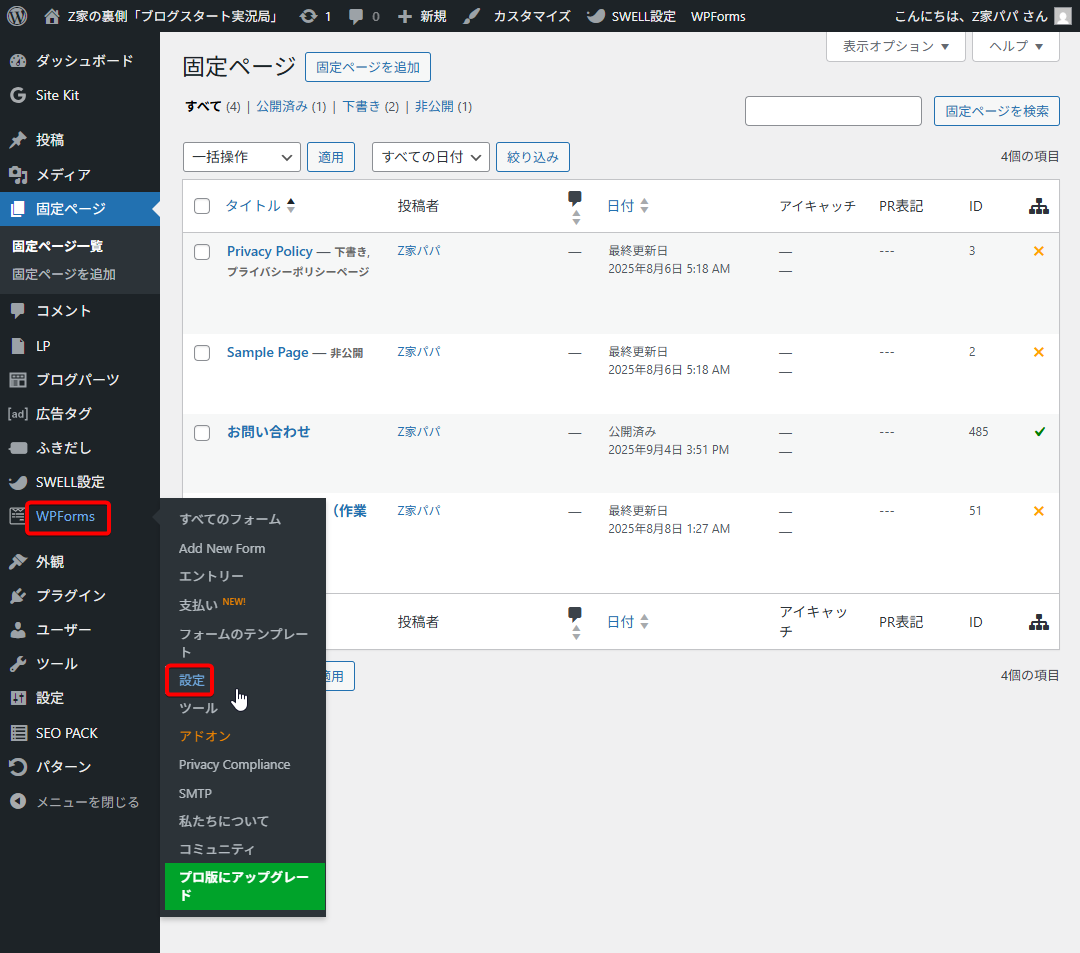Expand the all dates filter dropdown

[430, 157]
